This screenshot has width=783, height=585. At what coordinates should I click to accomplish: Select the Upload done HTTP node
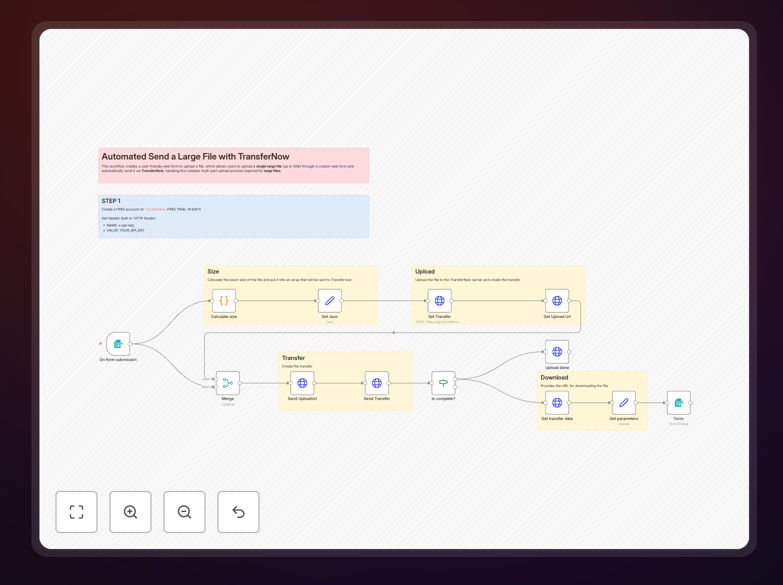[557, 352]
